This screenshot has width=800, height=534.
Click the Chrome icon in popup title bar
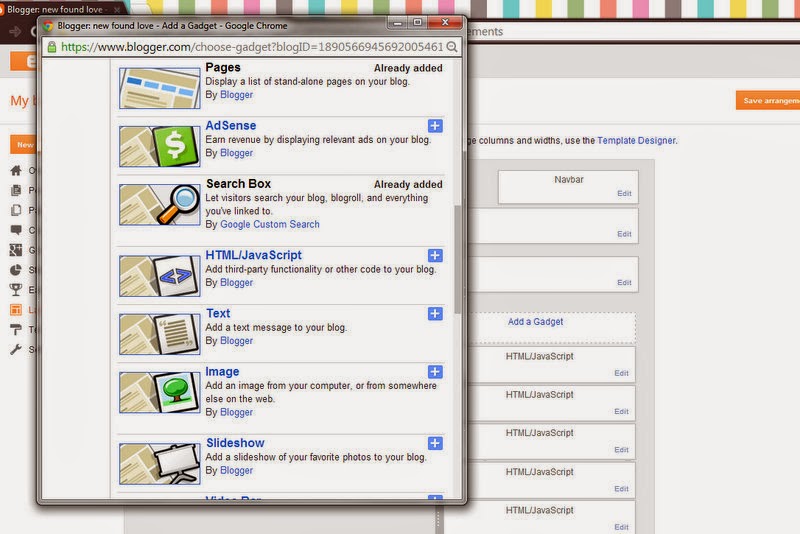coord(48,26)
